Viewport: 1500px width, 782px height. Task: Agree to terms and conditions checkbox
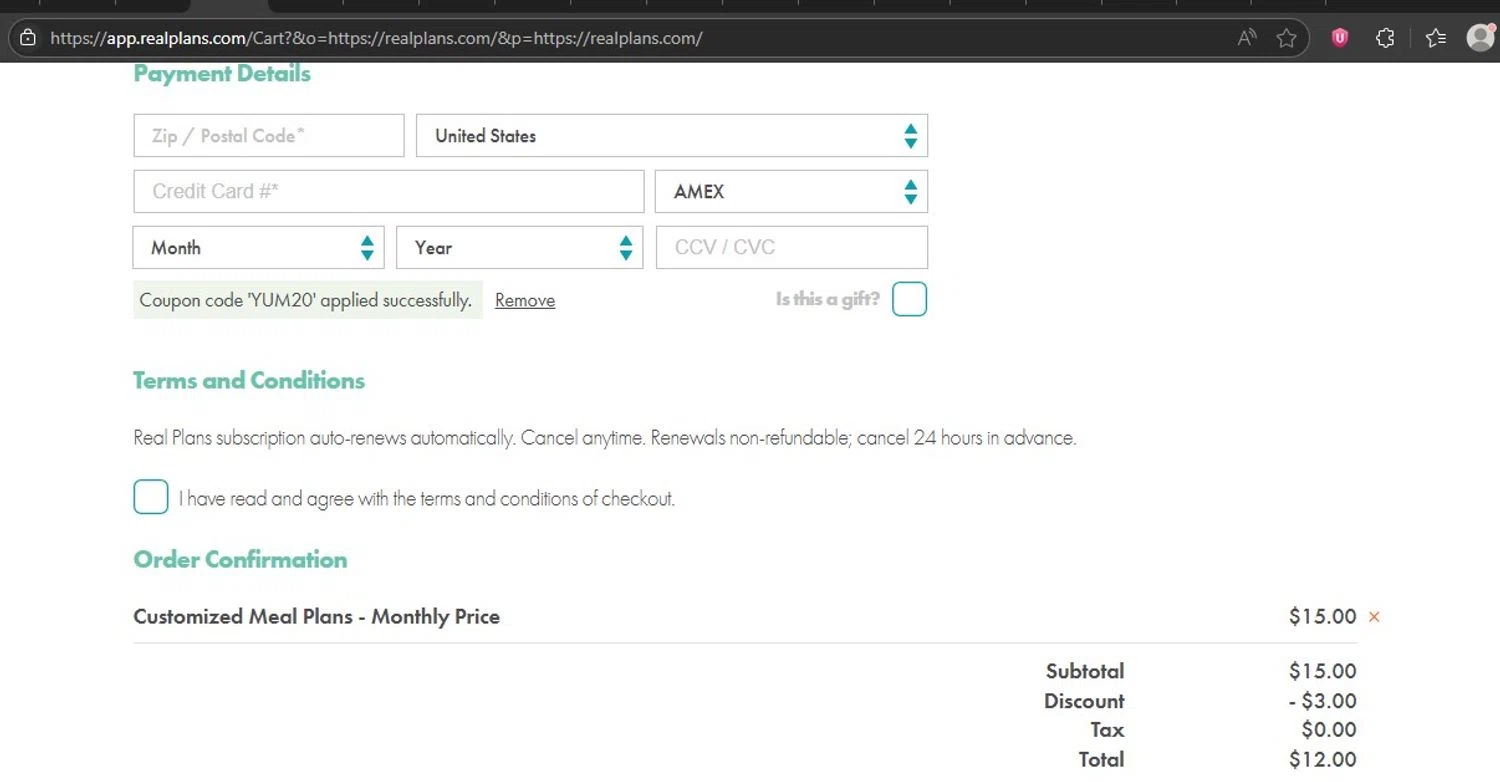tap(151, 497)
